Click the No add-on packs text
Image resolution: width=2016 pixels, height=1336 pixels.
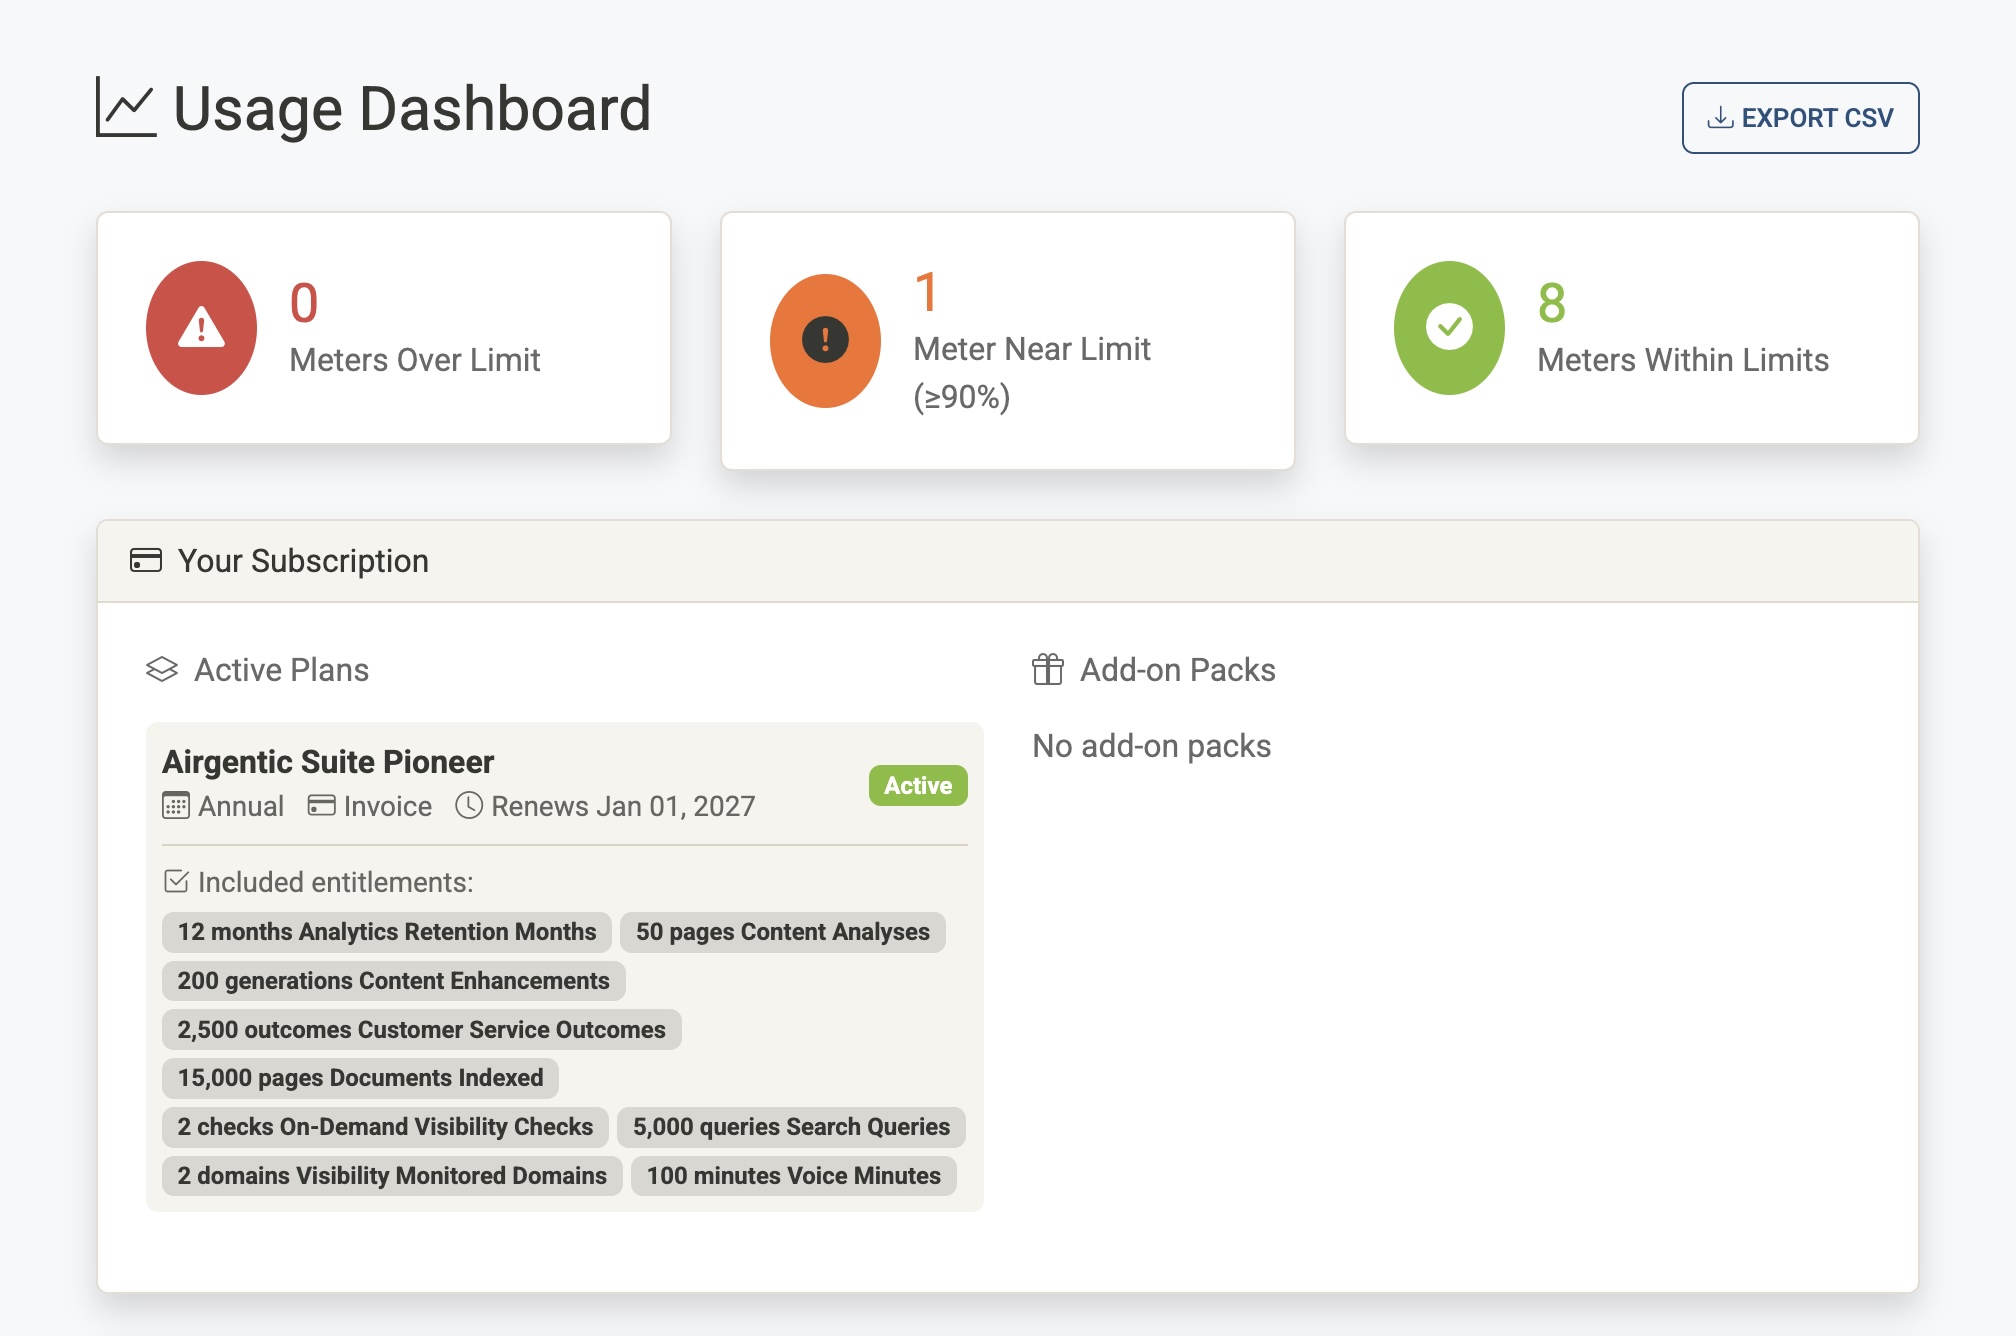[x=1153, y=745]
